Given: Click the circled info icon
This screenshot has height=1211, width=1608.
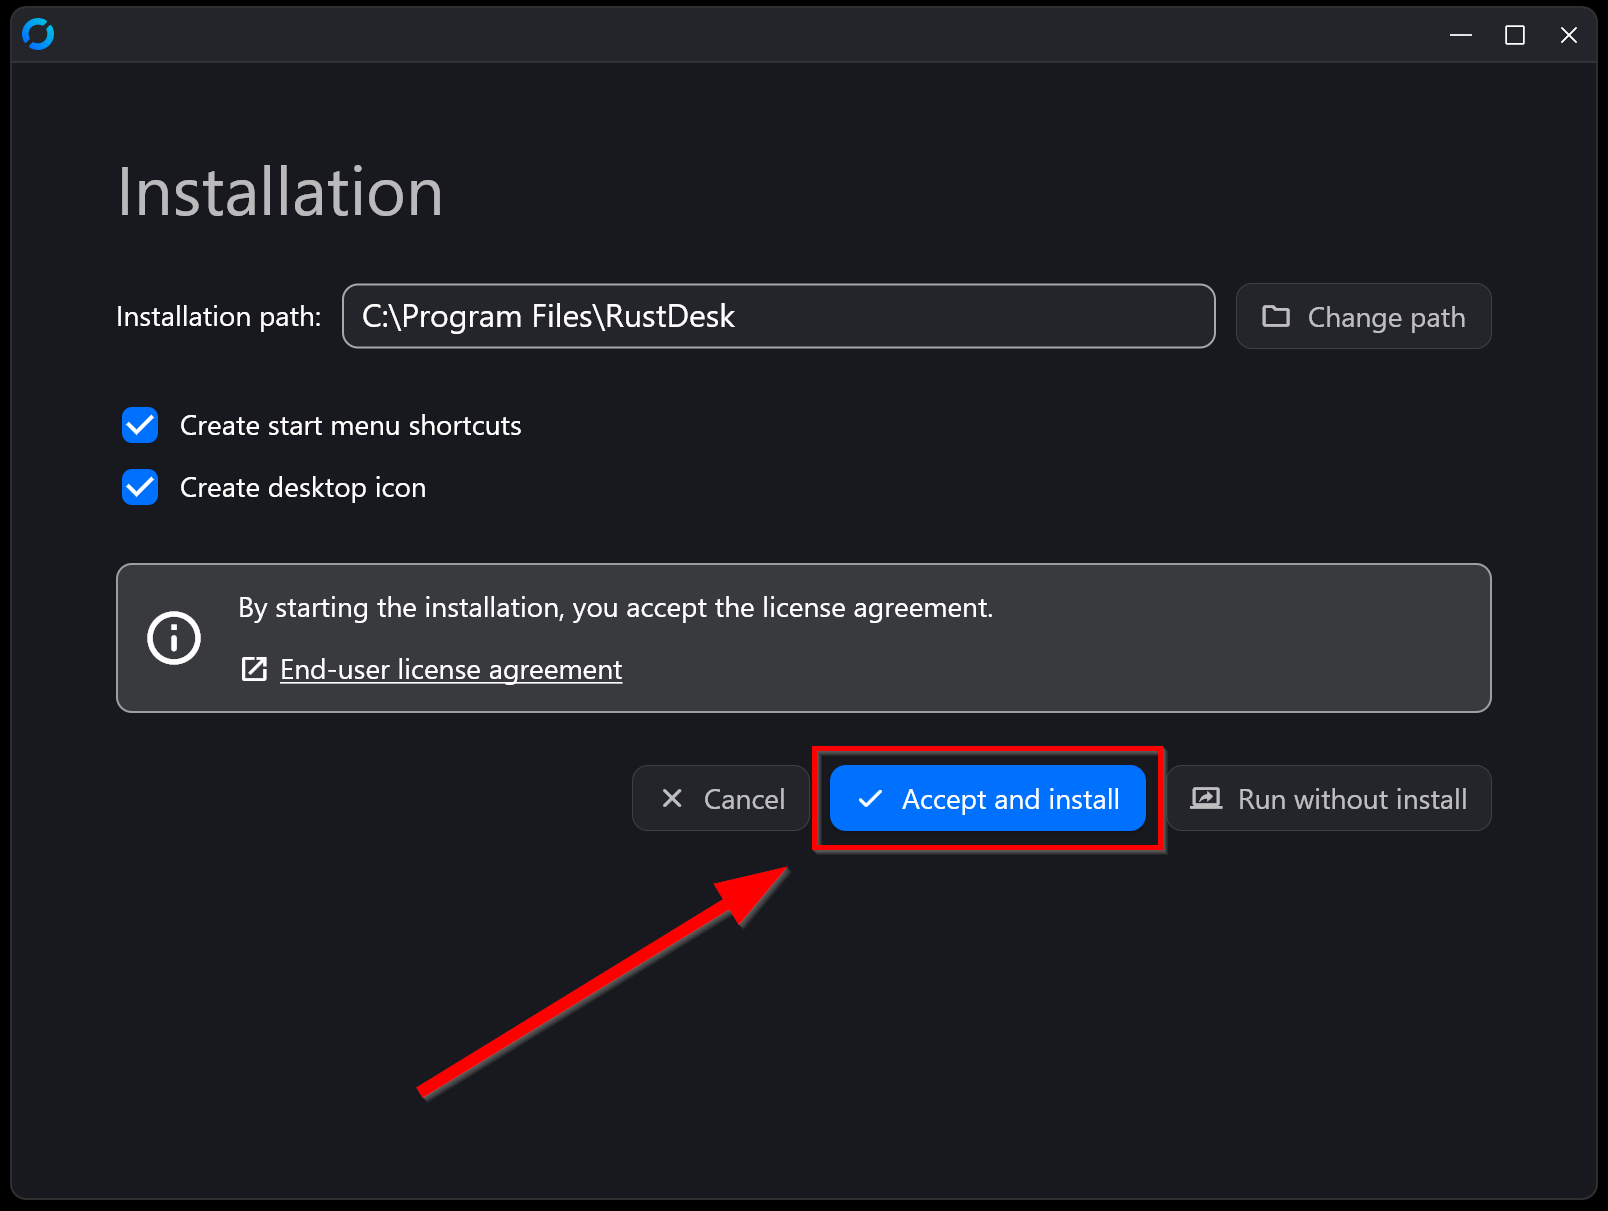Looking at the screenshot, I should click(x=174, y=638).
